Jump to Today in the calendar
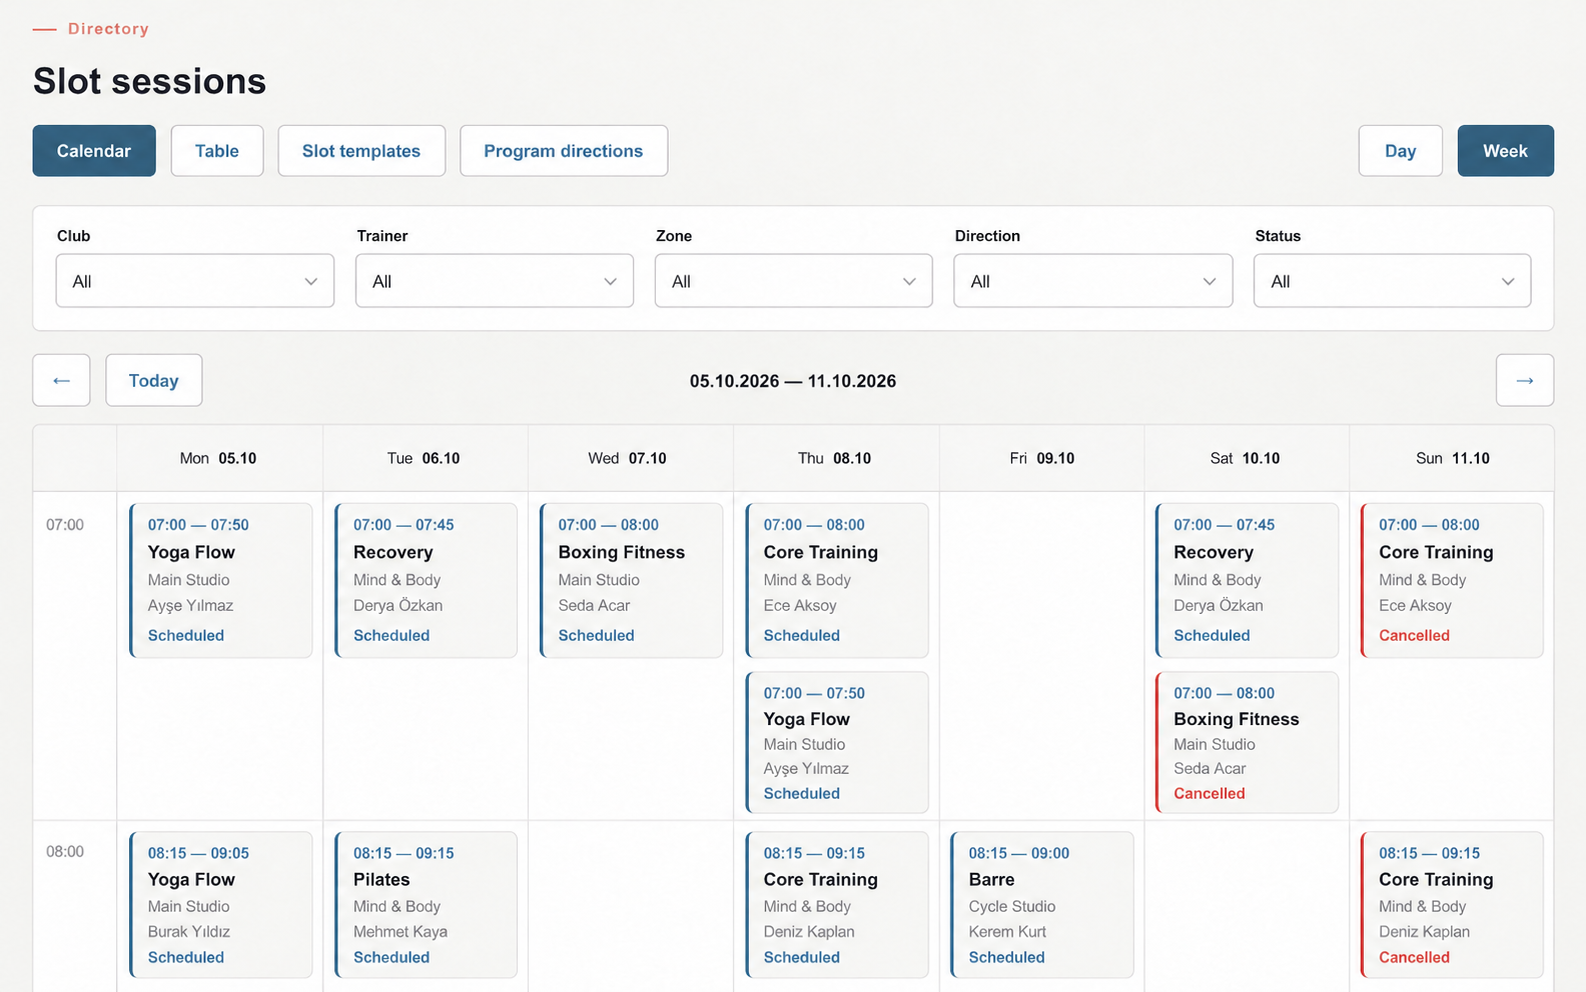The width and height of the screenshot is (1586, 992). (x=154, y=380)
